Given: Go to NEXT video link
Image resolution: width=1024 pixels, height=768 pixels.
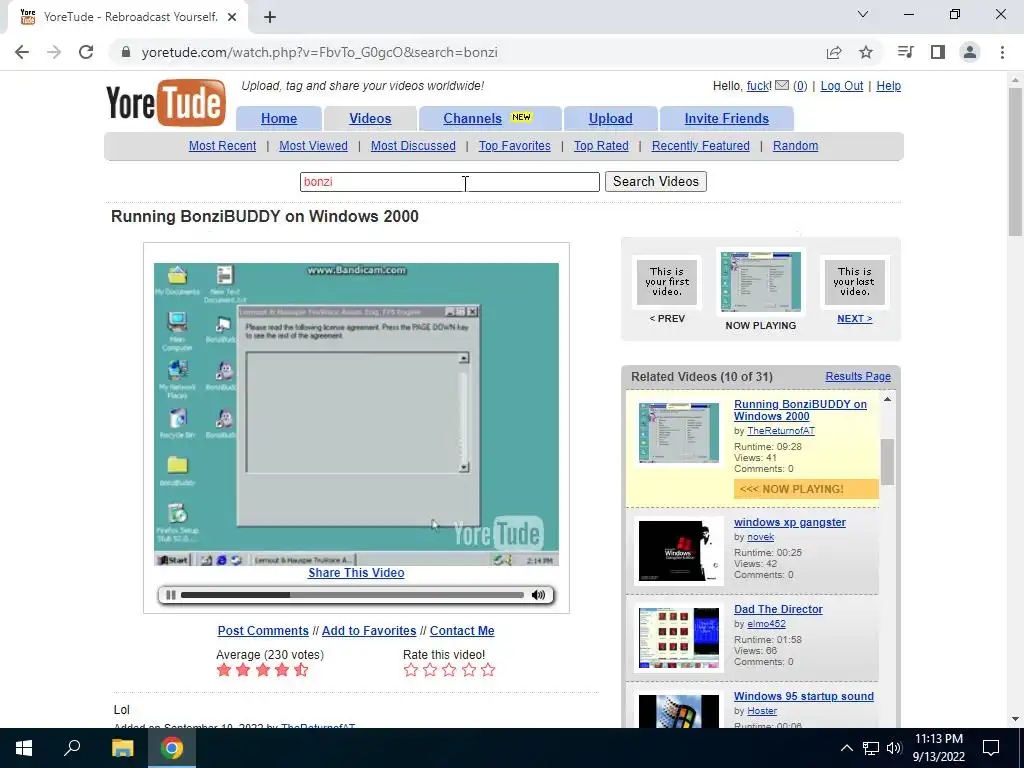Looking at the screenshot, I should click(855, 319).
